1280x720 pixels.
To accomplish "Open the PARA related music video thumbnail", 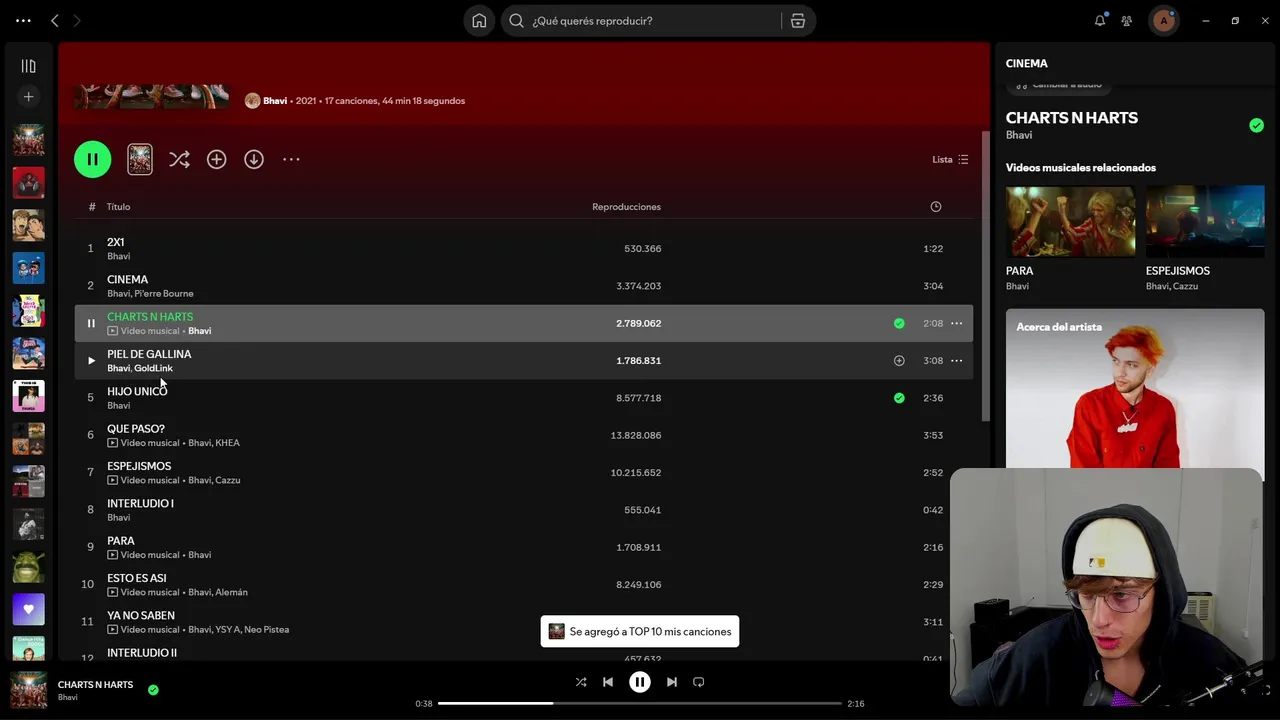I will click(1070, 221).
